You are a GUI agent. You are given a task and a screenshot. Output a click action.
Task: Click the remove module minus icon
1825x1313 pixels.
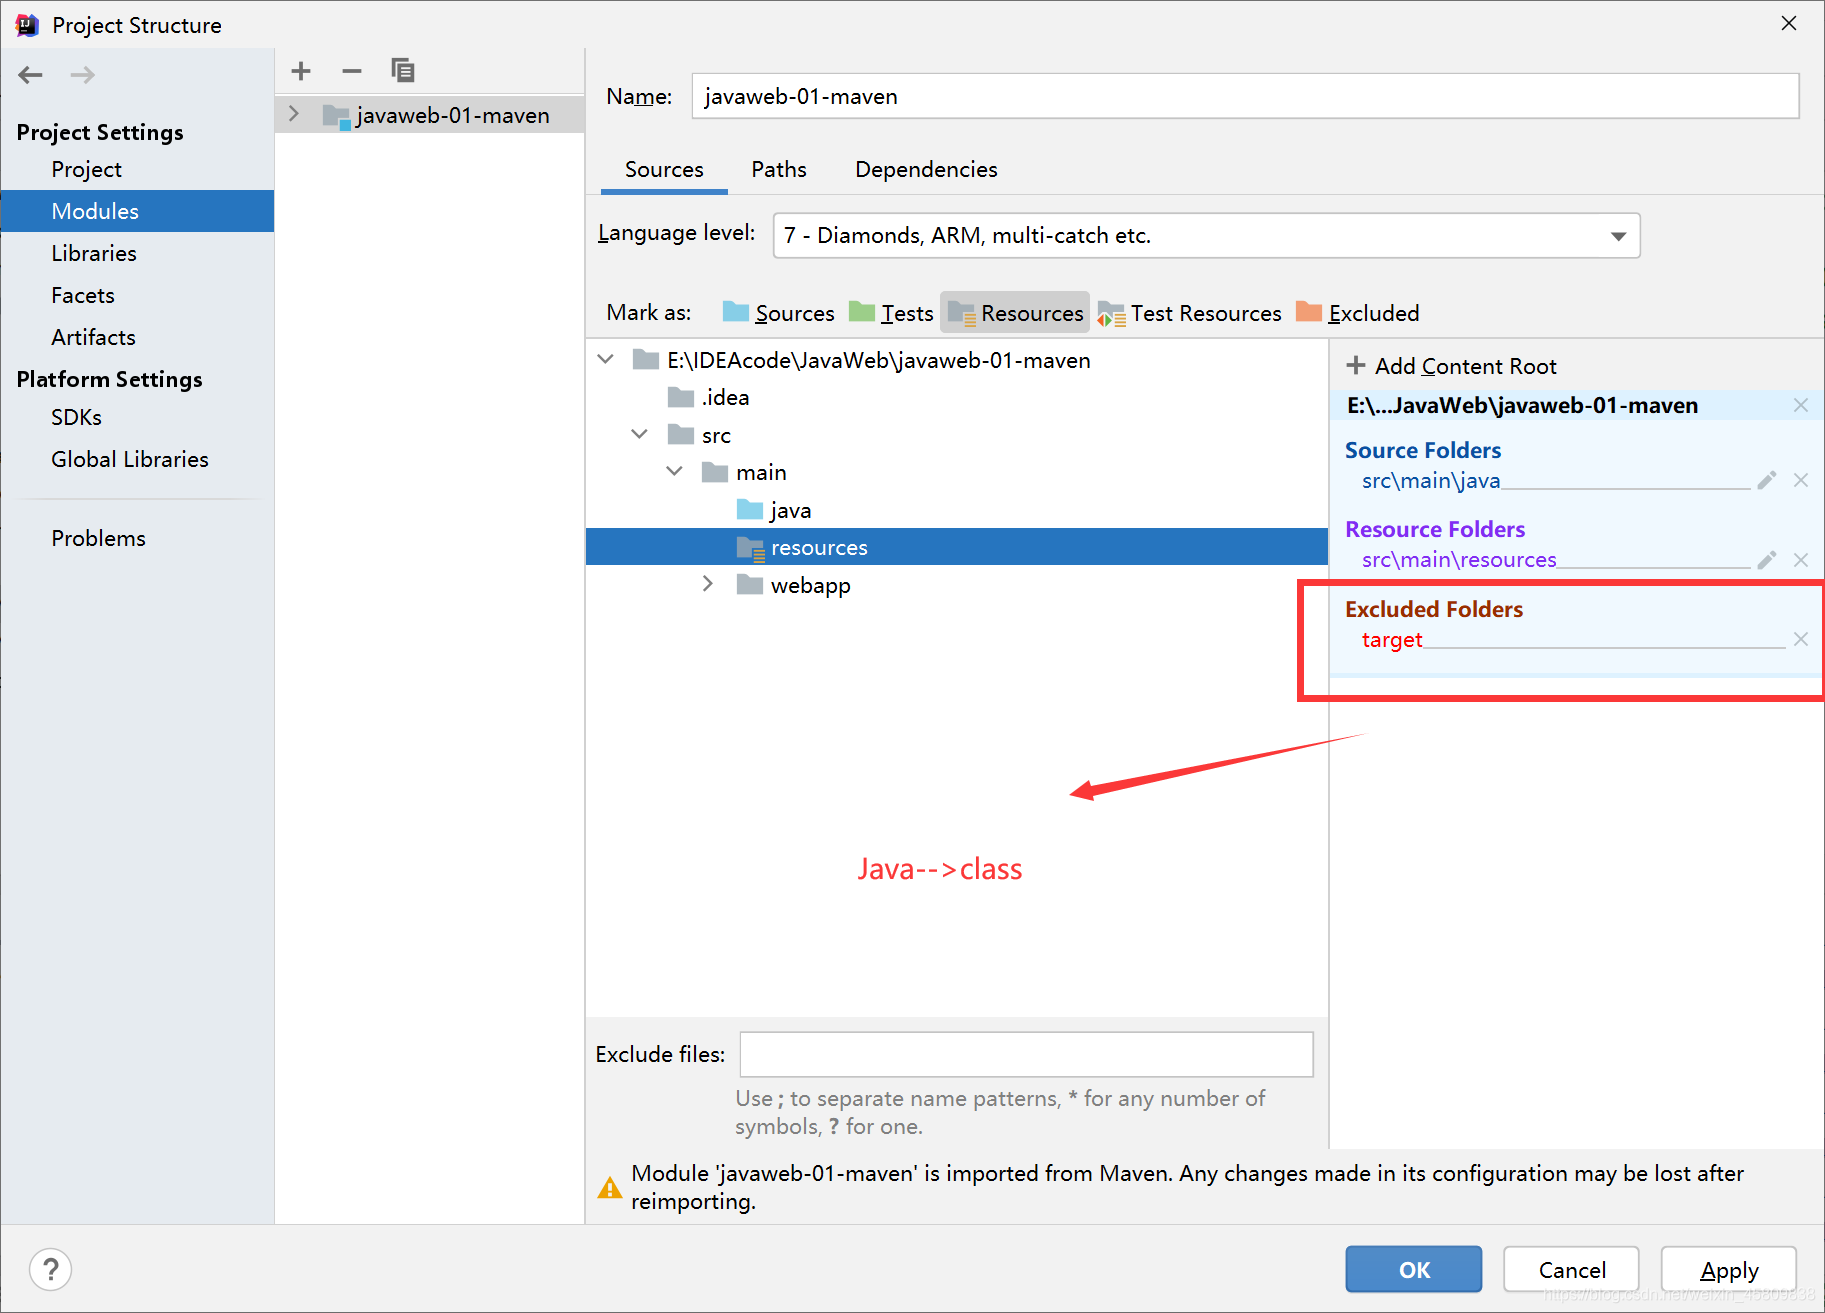pos(351,71)
